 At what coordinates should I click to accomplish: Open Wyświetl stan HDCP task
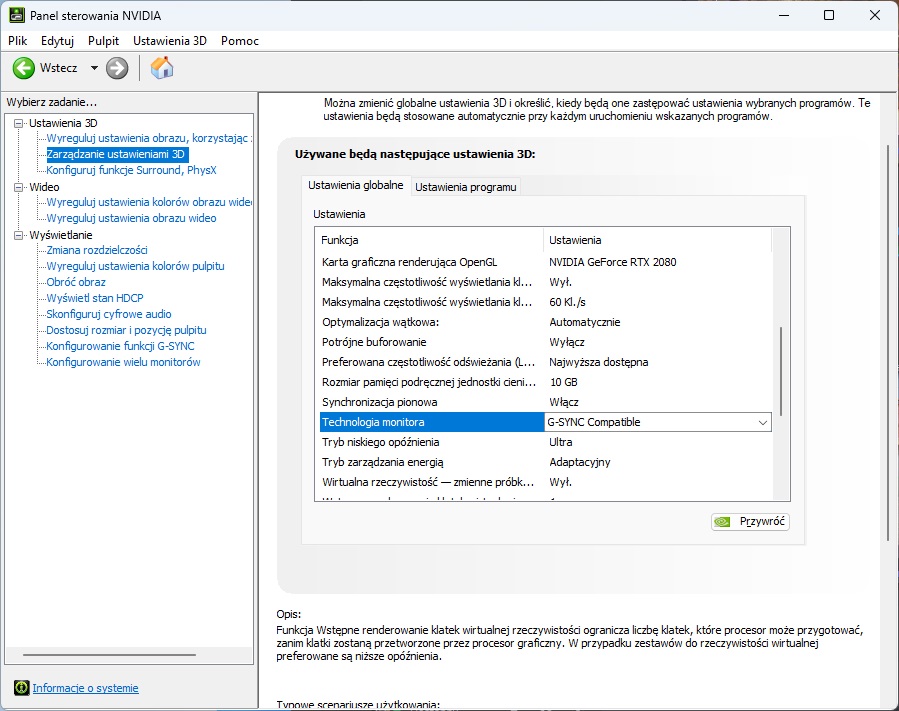click(95, 298)
